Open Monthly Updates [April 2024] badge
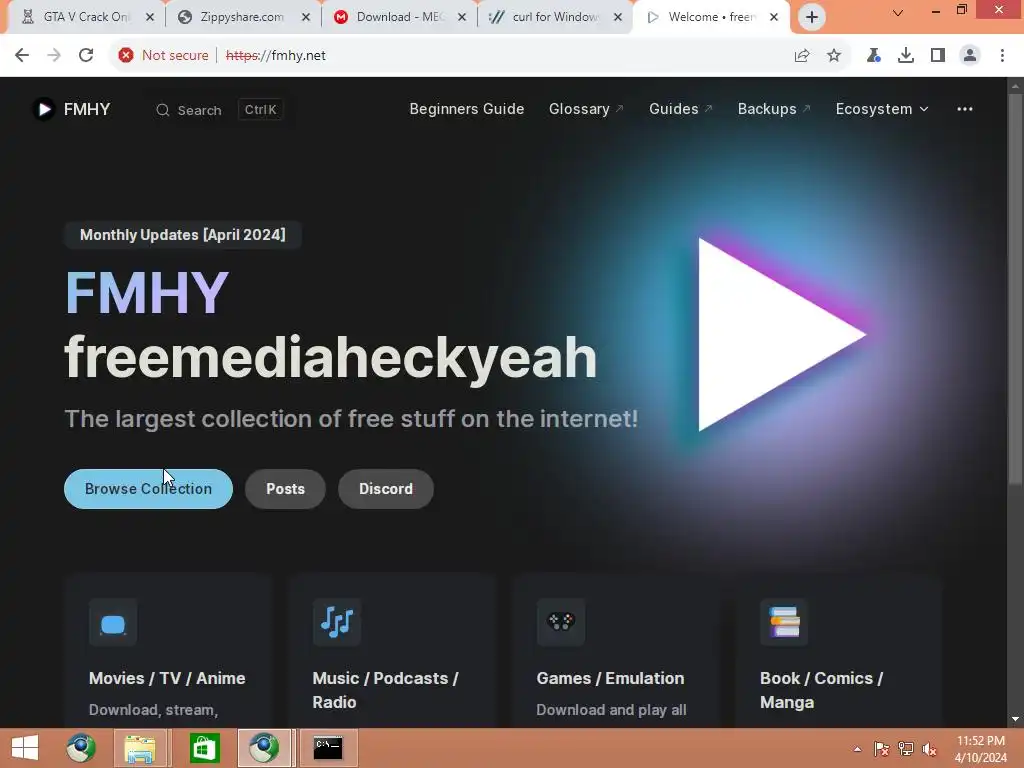 click(183, 235)
